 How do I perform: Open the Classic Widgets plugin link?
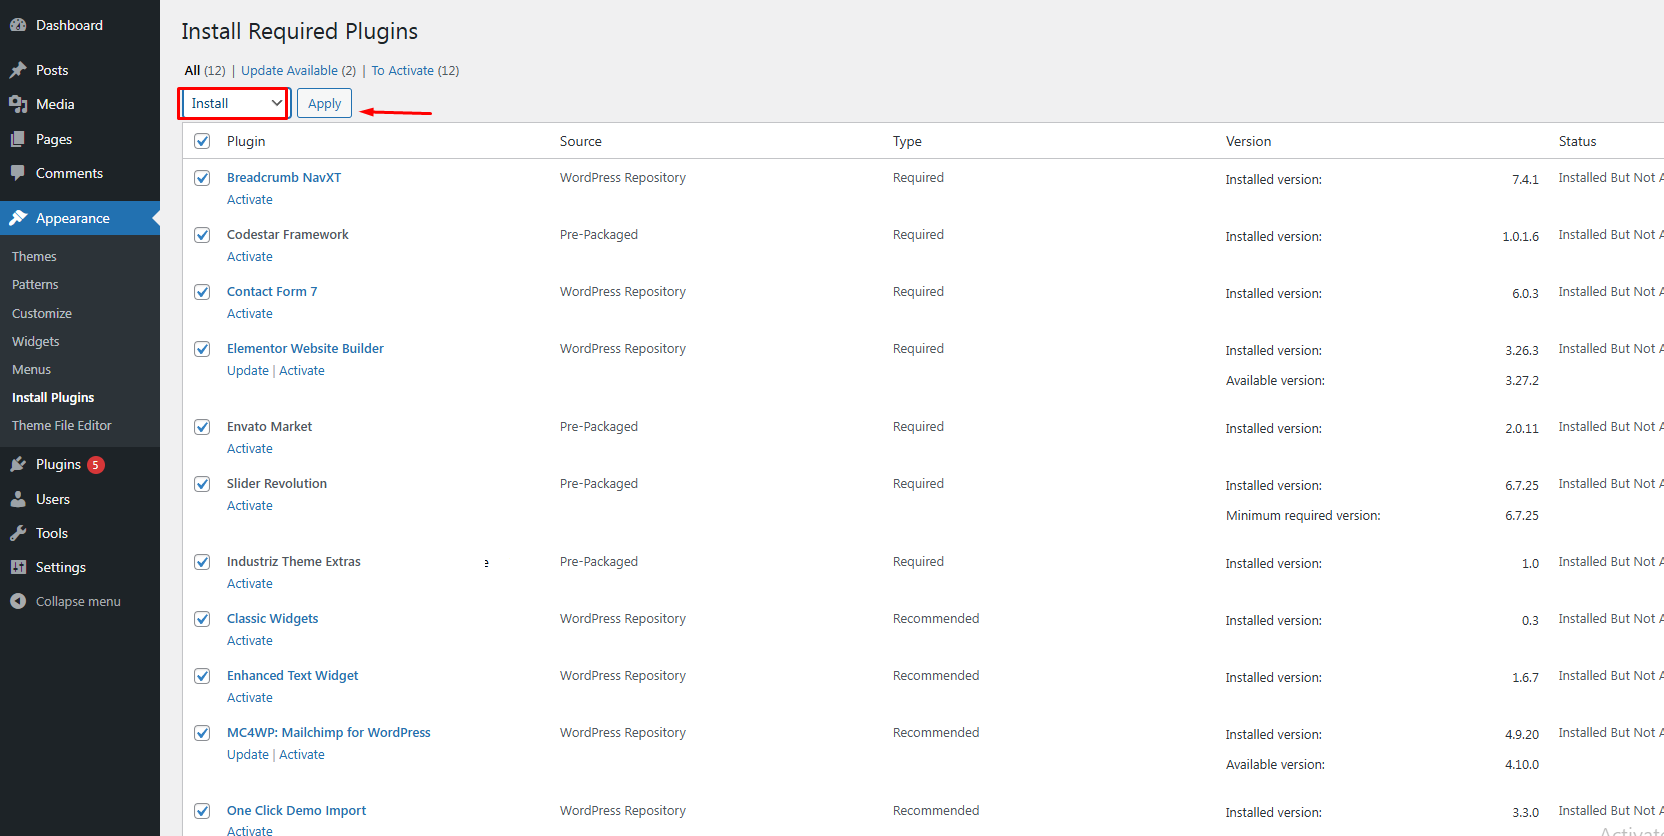[x=273, y=619]
